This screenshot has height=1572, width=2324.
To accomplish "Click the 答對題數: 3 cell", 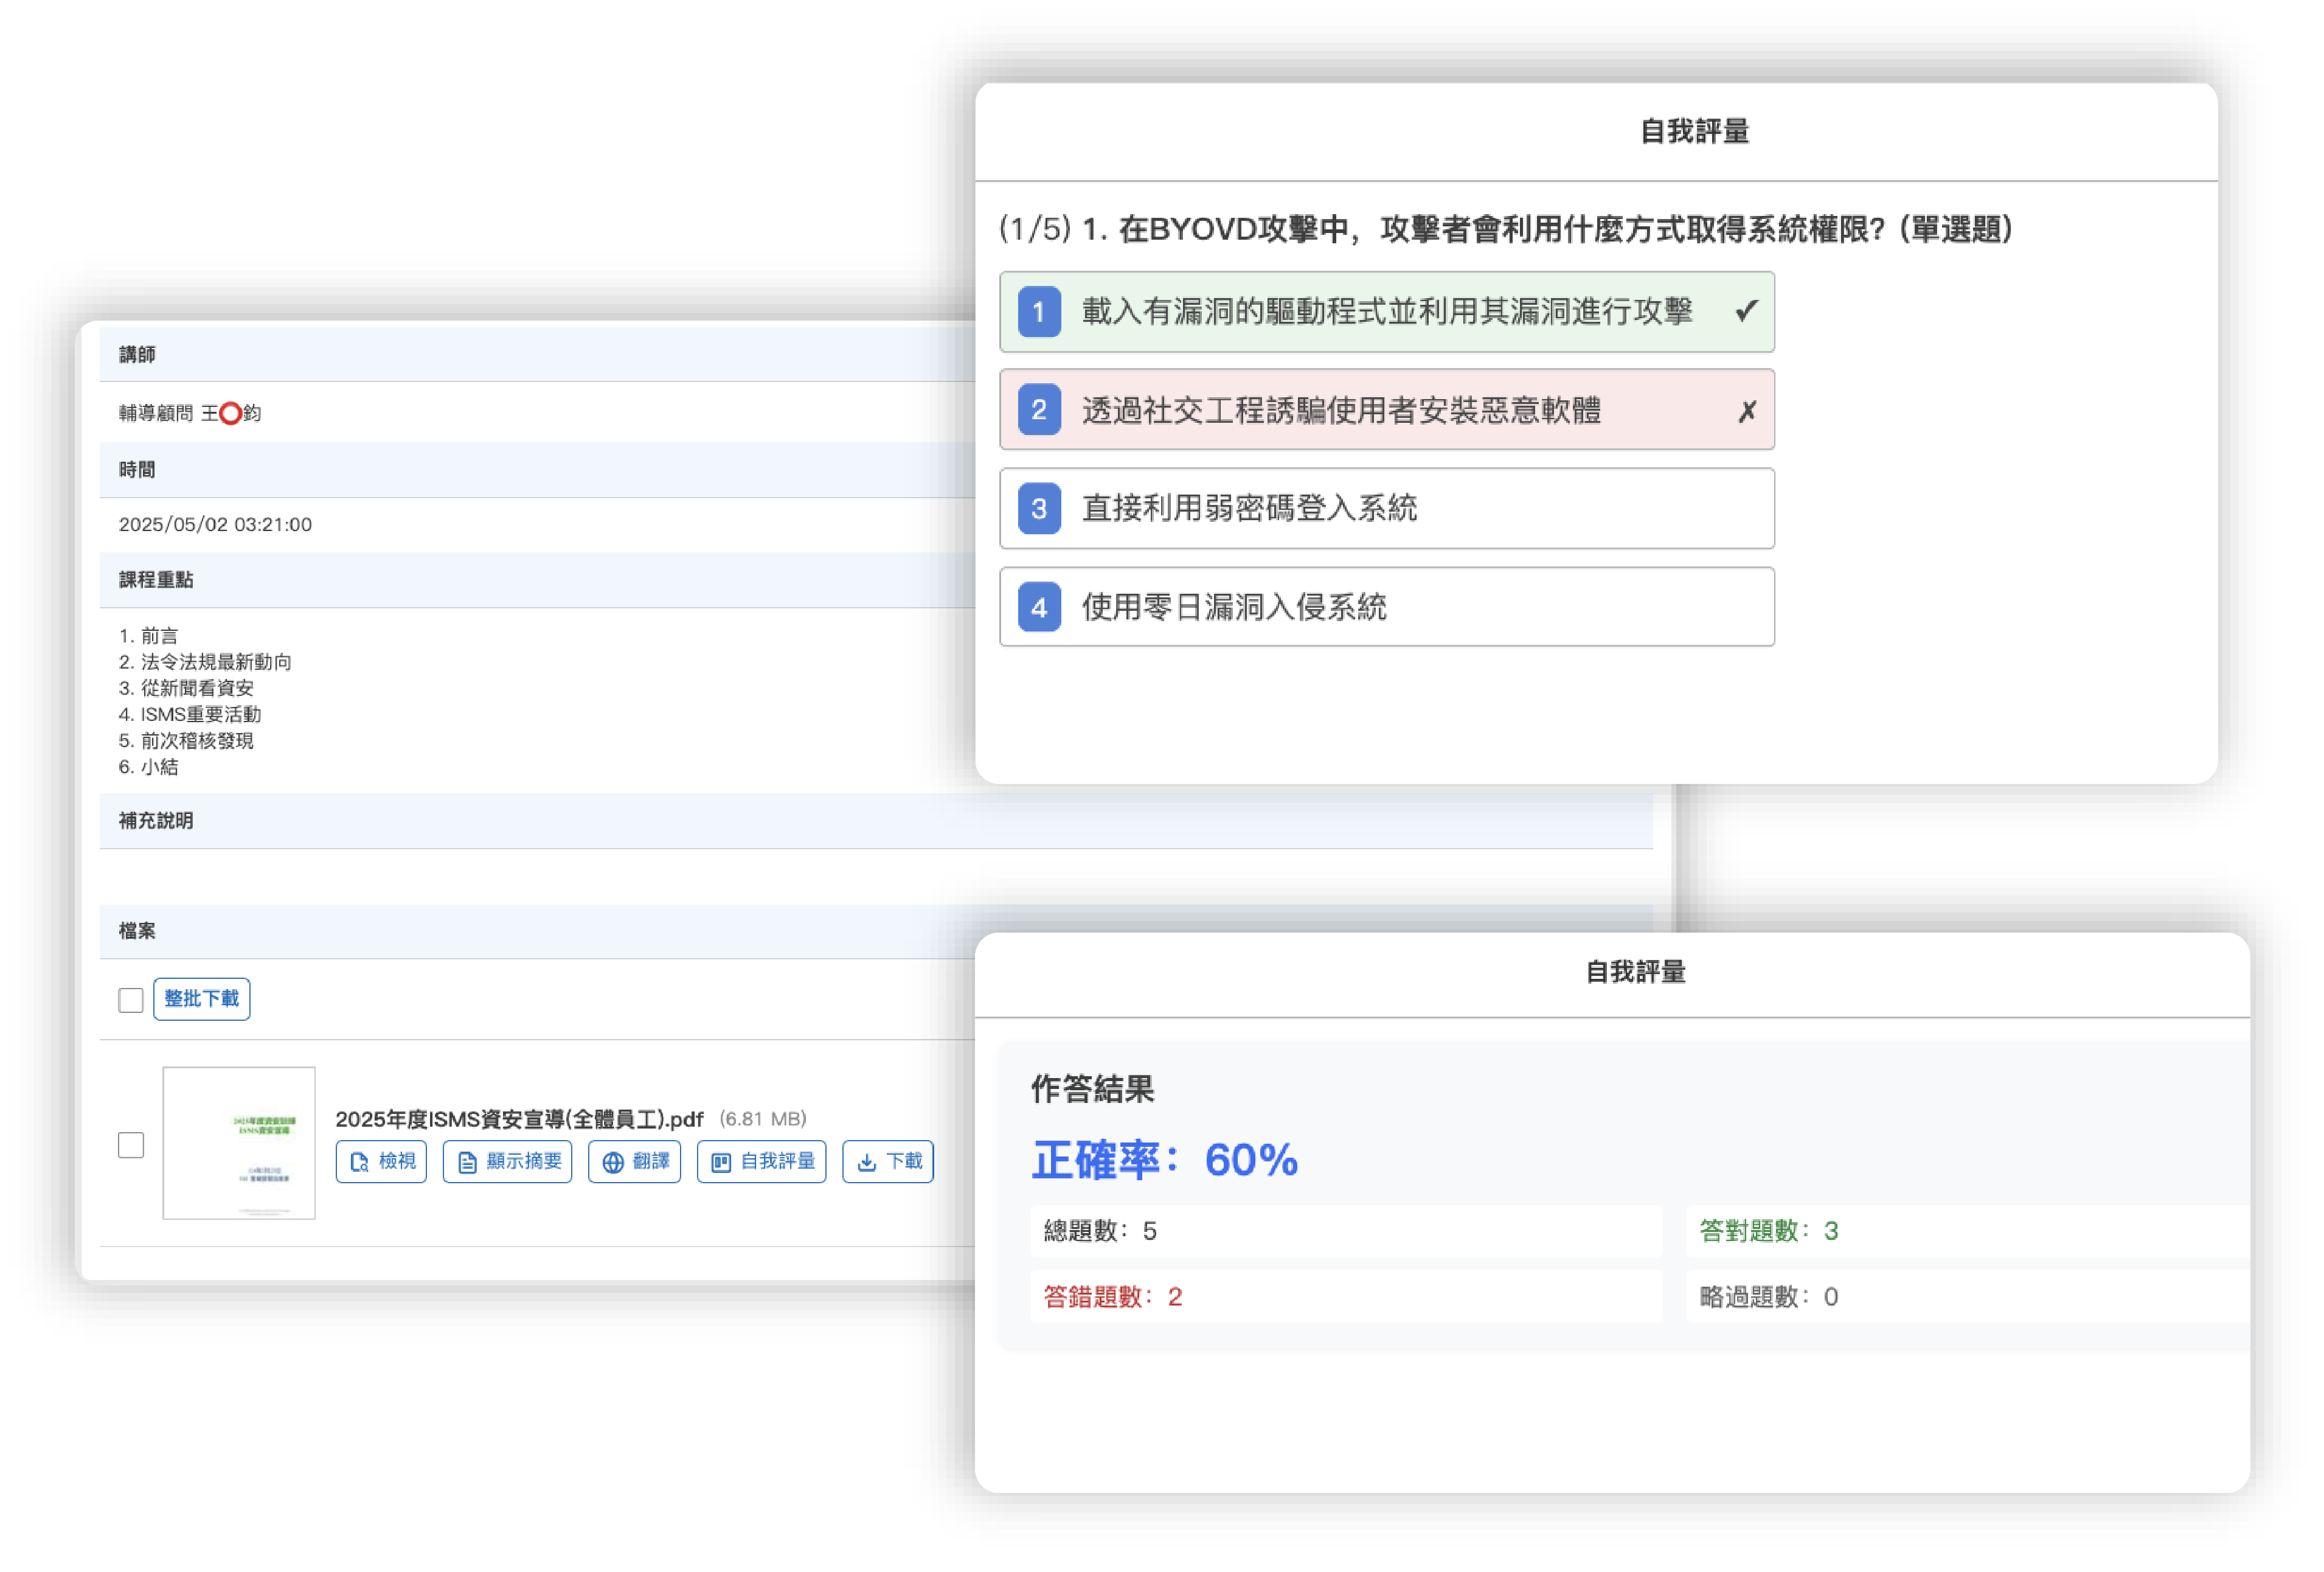I will (1968, 1231).
